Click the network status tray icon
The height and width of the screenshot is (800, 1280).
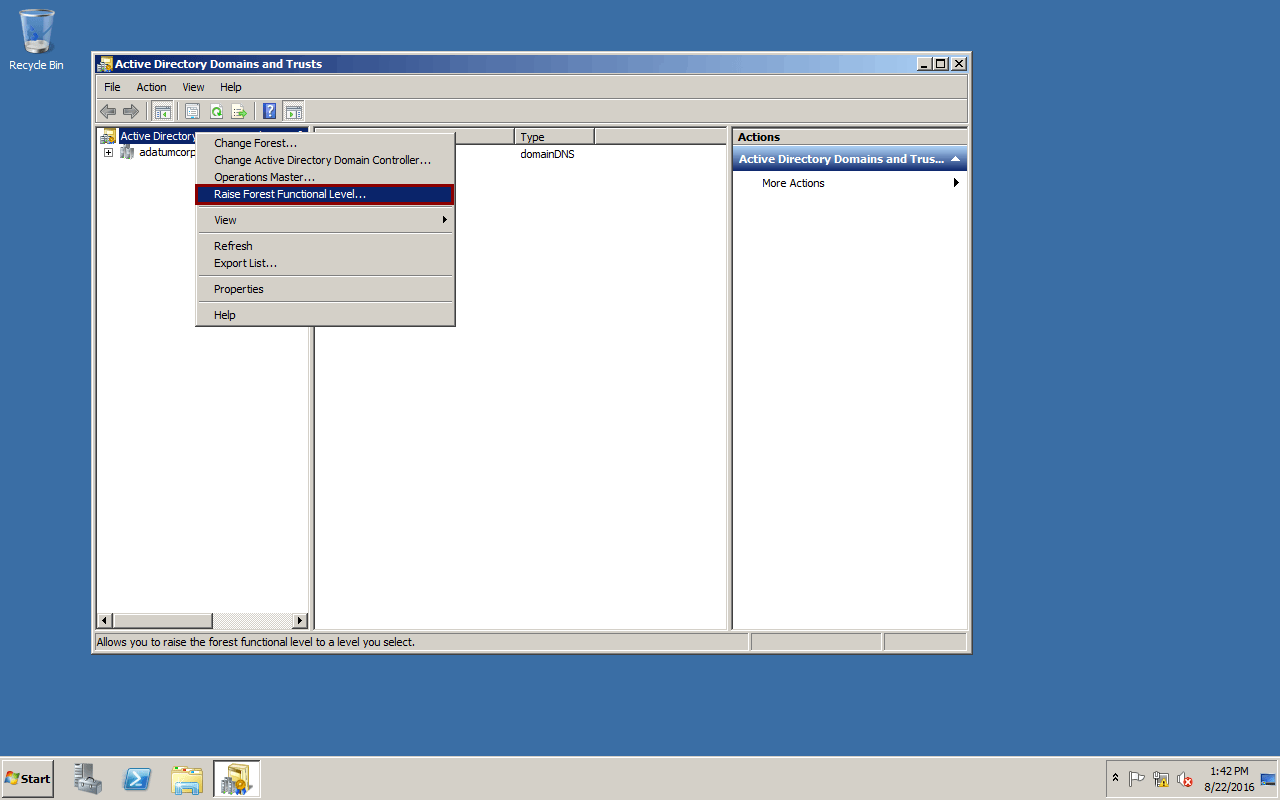(x=1161, y=779)
